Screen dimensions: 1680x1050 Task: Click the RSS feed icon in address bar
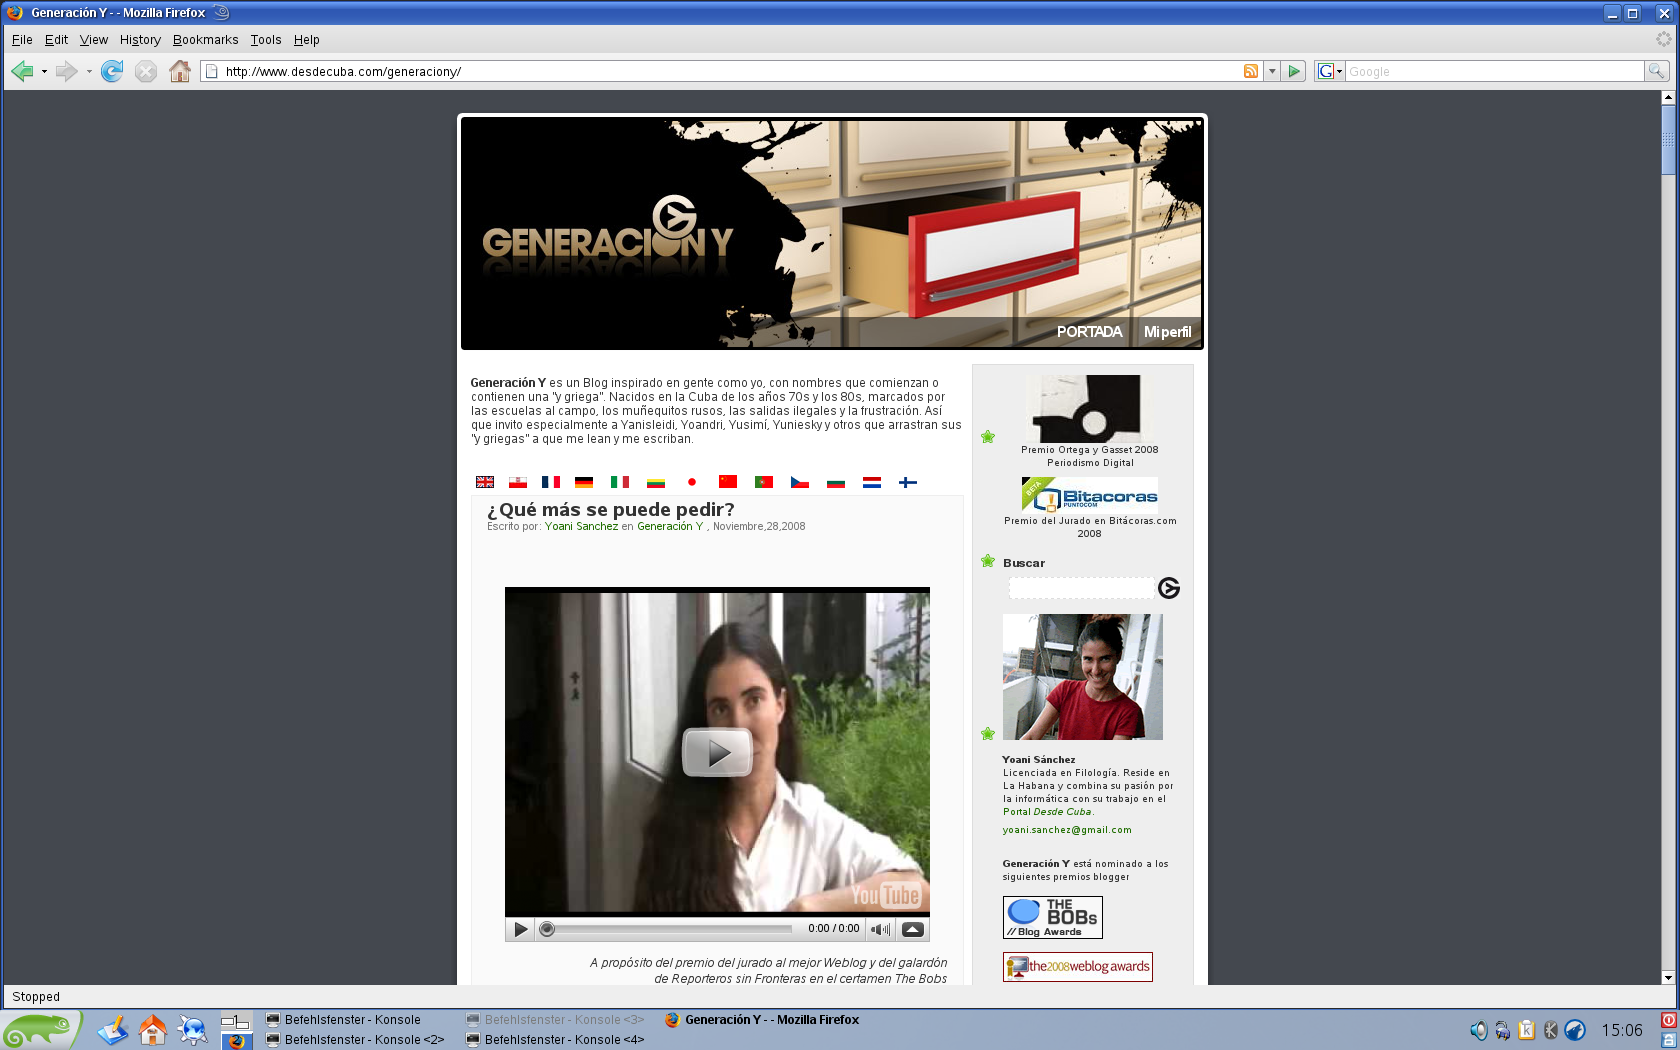(x=1250, y=71)
